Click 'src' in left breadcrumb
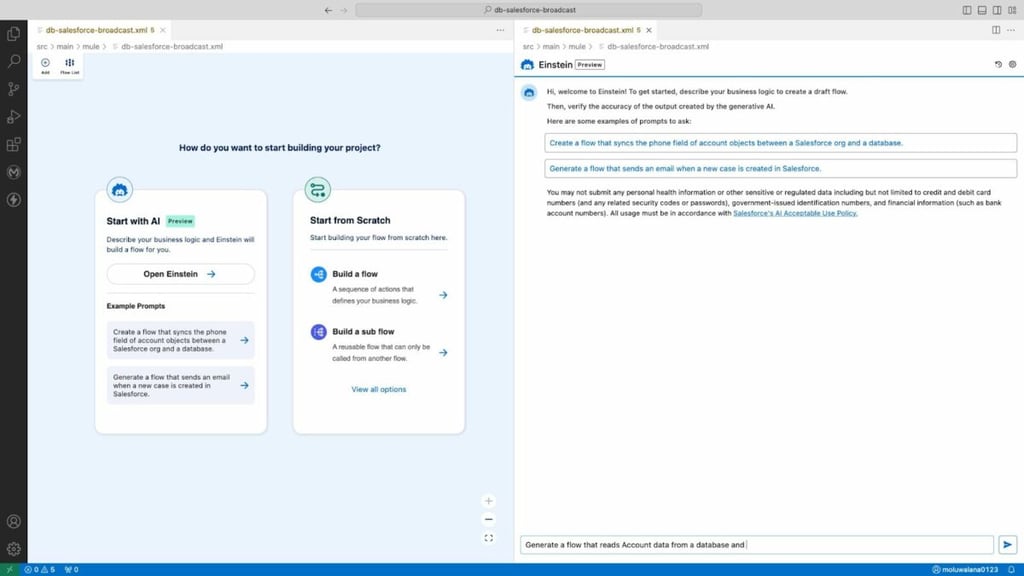Image resolution: width=1024 pixels, height=576 pixels. tap(42, 46)
